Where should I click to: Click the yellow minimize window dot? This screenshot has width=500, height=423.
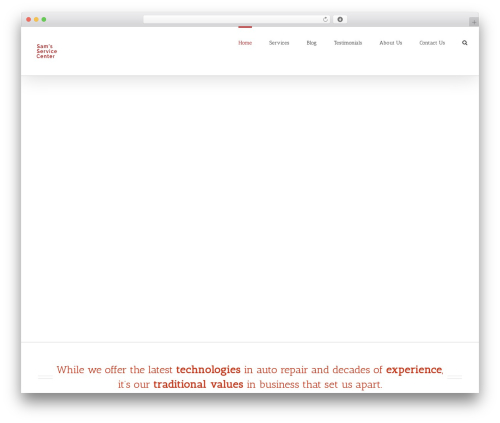click(36, 19)
